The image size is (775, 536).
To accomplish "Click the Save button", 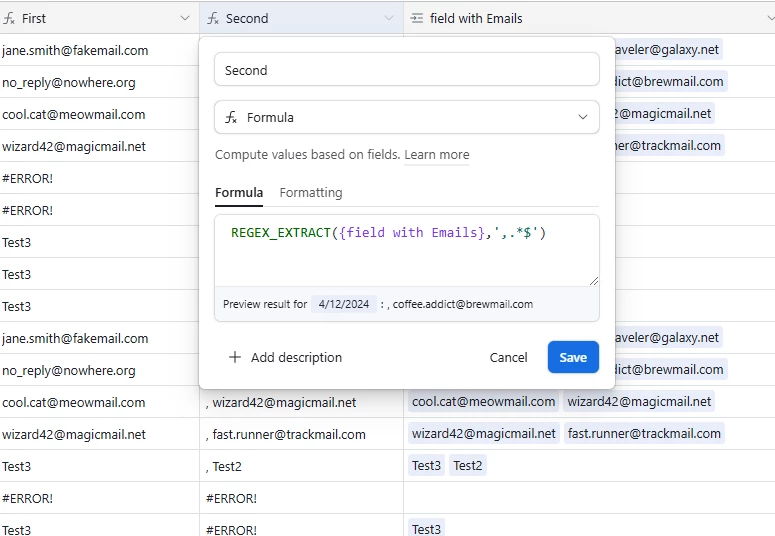I will (x=573, y=357).
